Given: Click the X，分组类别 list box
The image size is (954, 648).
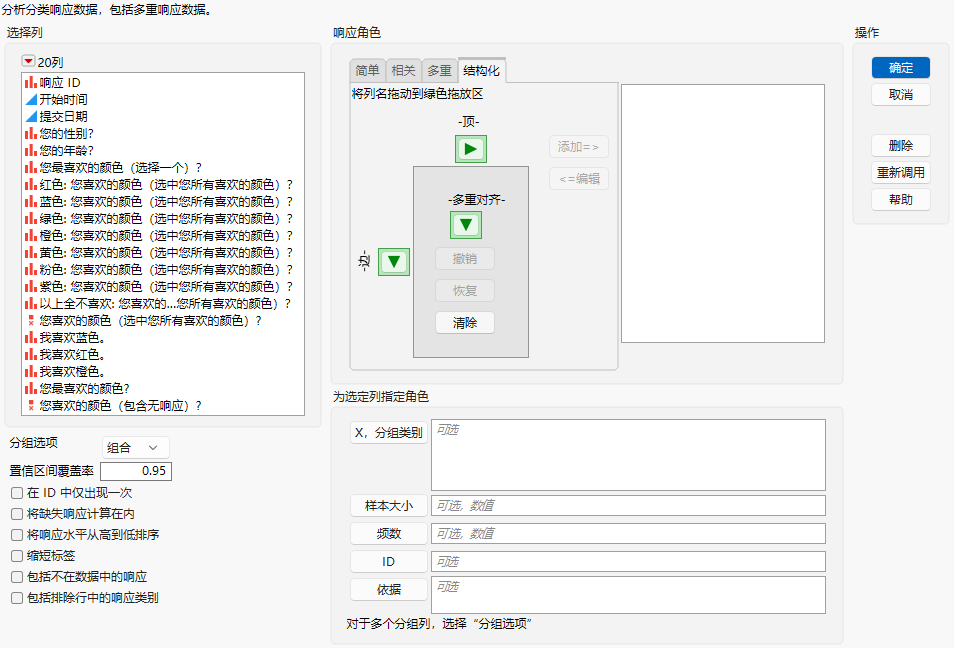Looking at the screenshot, I should point(628,455).
